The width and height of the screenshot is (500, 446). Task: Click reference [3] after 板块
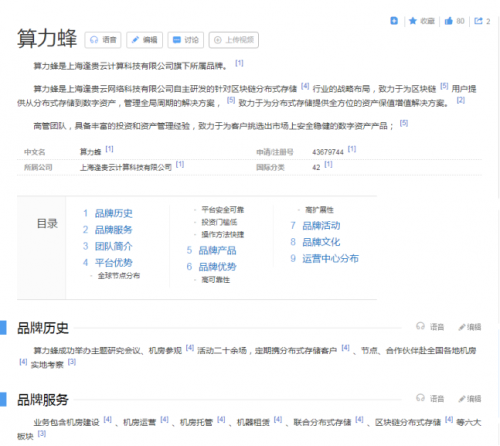(42, 434)
